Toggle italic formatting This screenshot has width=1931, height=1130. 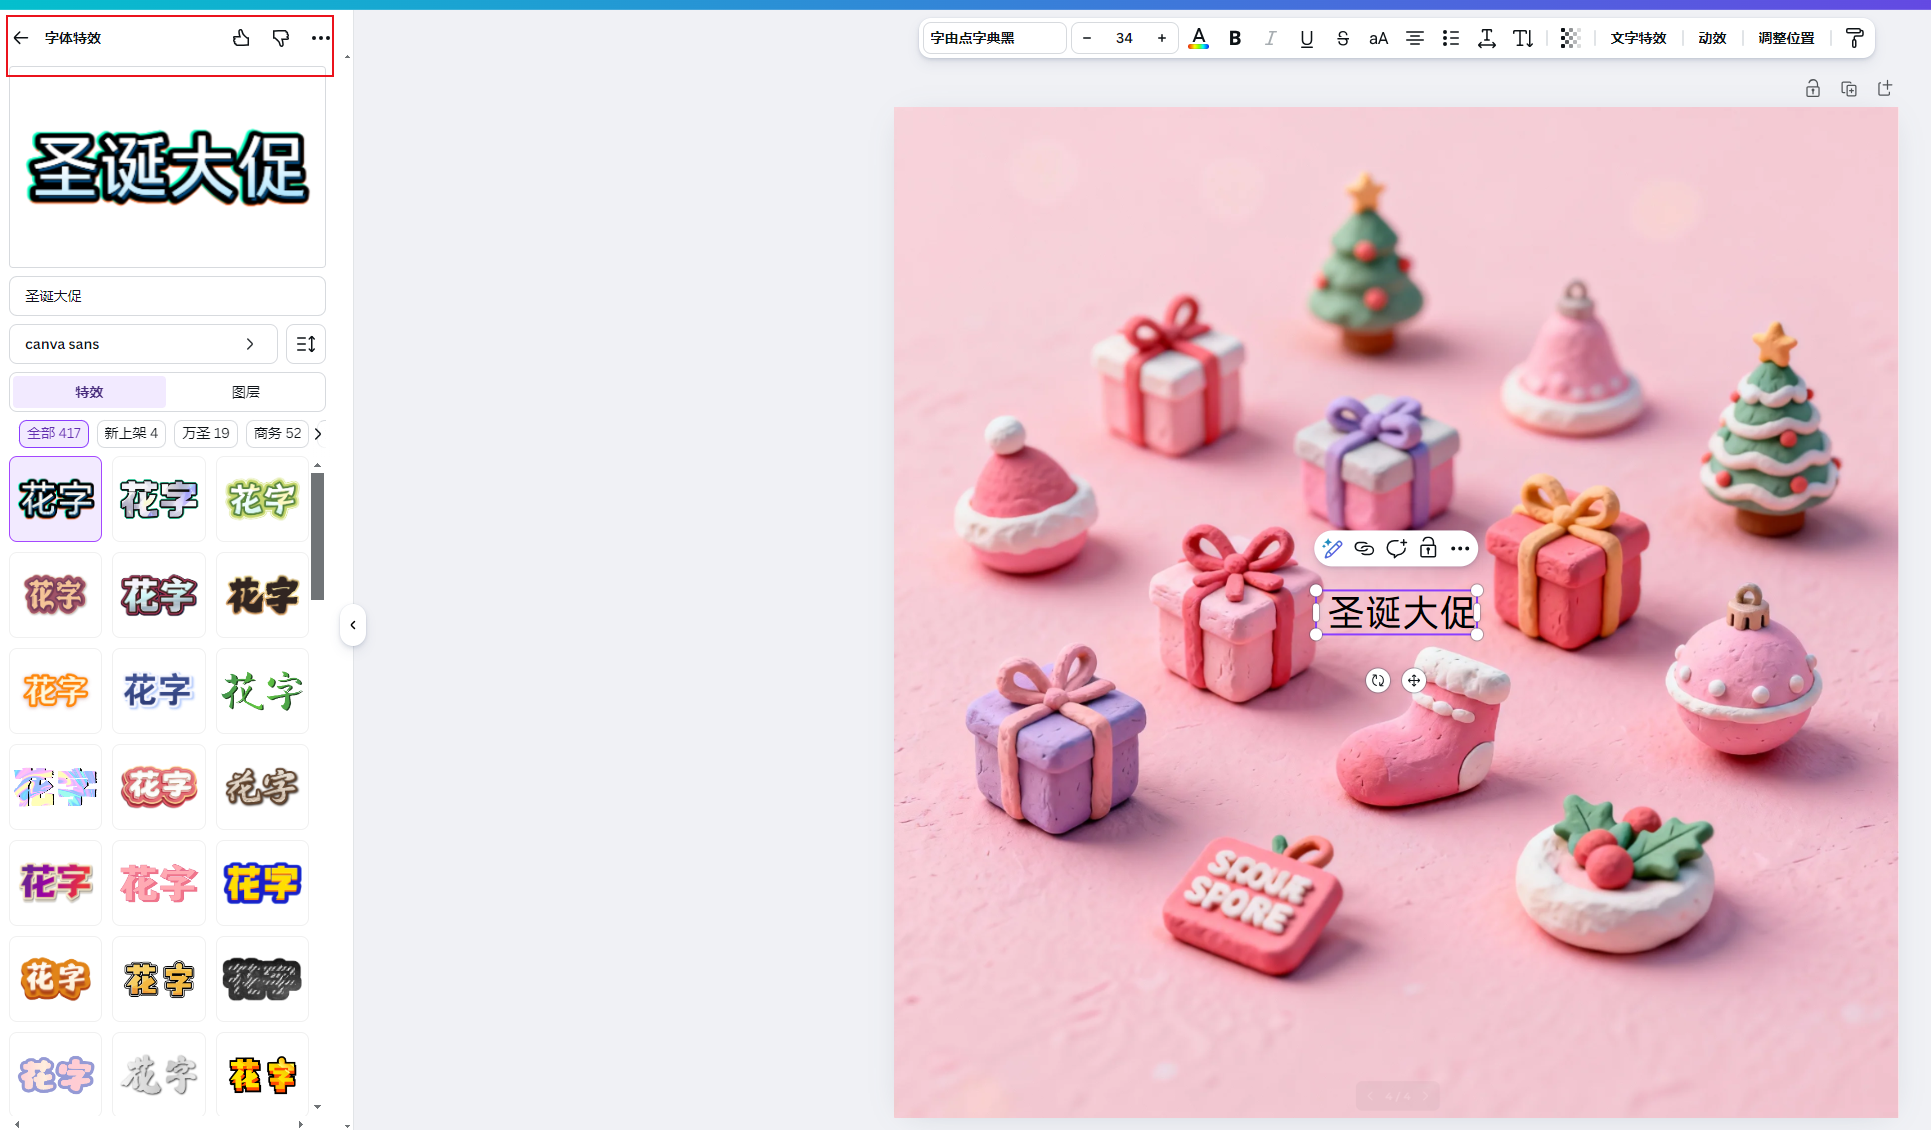[1270, 38]
